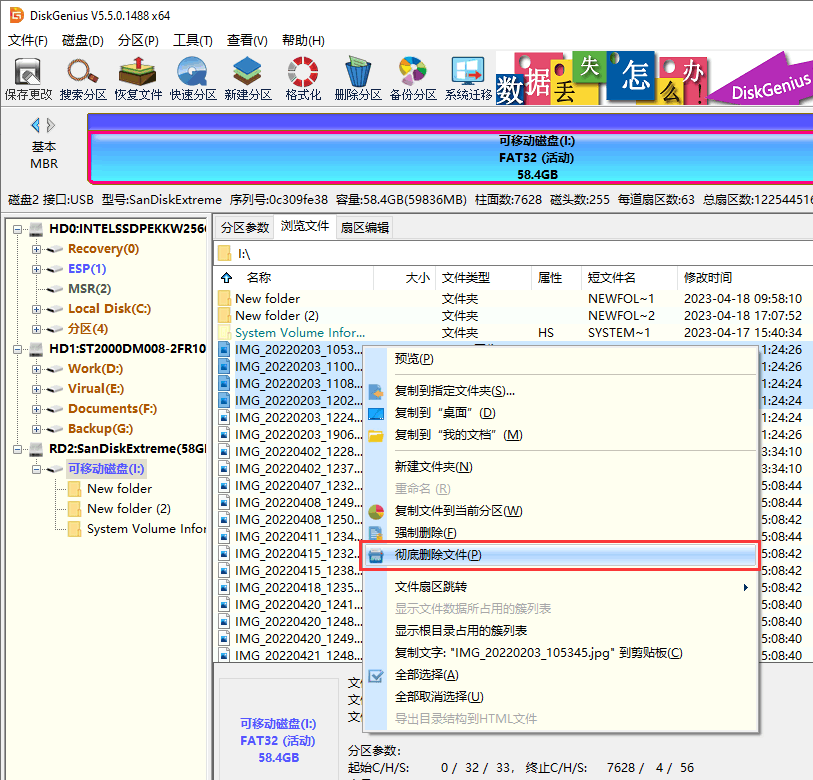Screen dimensions: 813x780
Task: Click the 删除分区 delete partition icon
Action: [358, 78]
